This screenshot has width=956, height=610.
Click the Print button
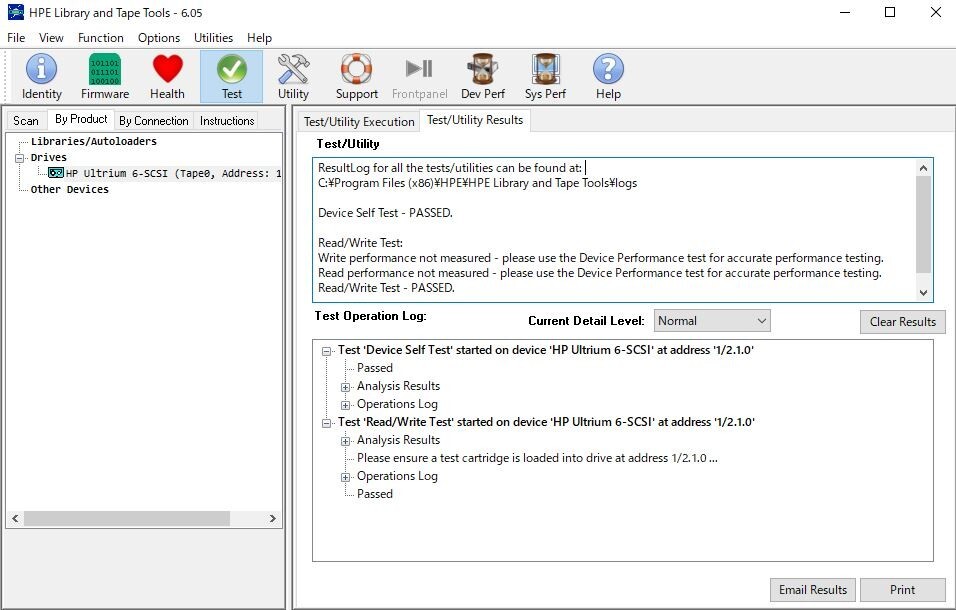pyautogui.click(x=902, y=589)
